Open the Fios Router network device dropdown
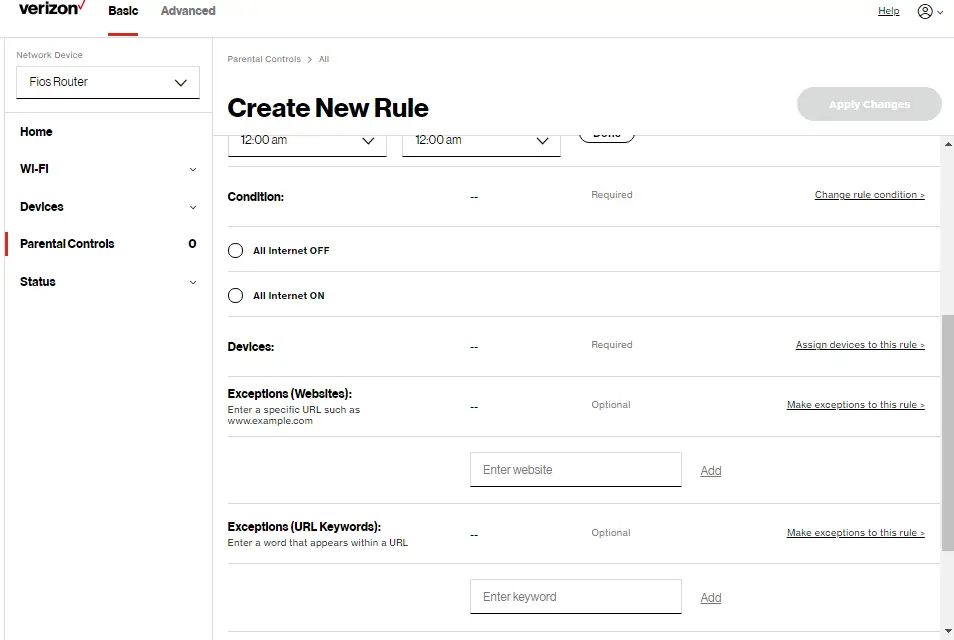The image size is (954, 640). 107,81
